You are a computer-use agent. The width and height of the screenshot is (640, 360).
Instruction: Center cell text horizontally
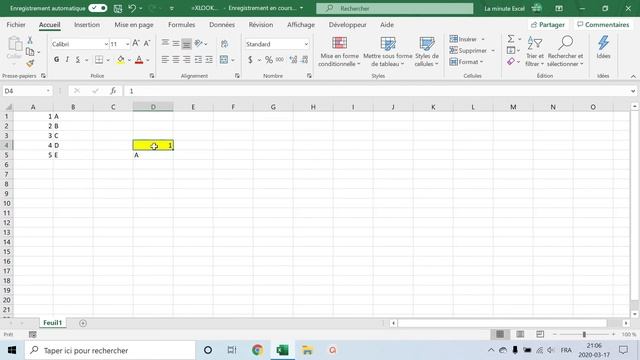[x=176, y=60]
